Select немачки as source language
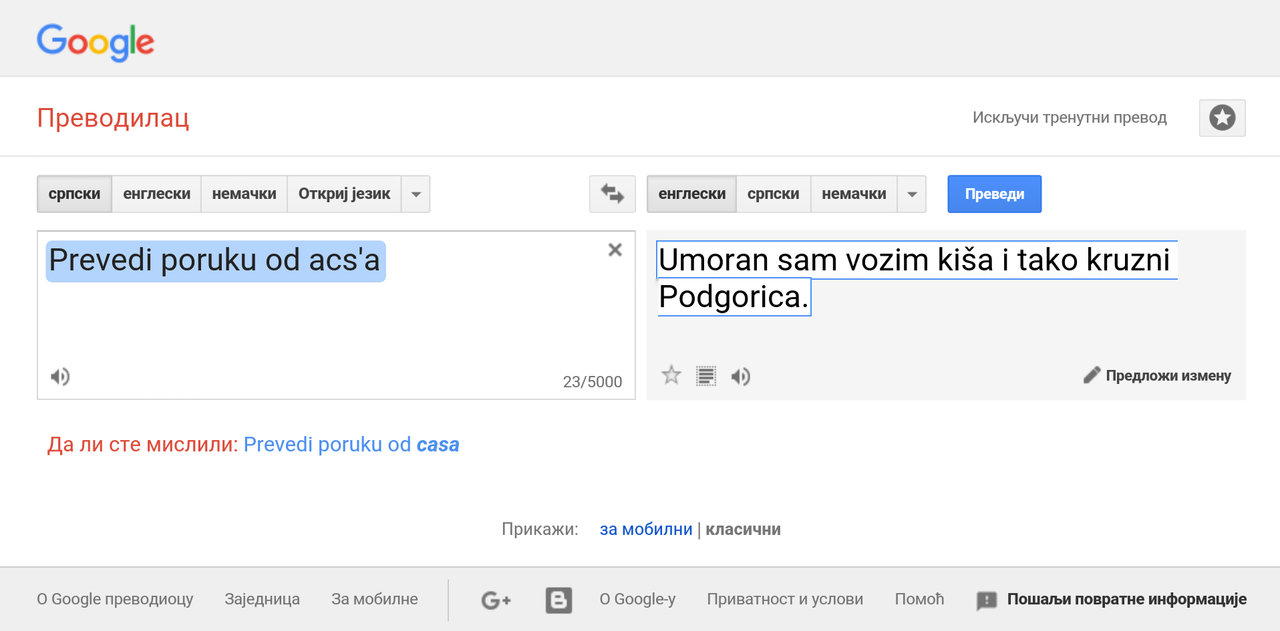The height and width of the screenshot is (631, 1280). [x=244, y=194]
